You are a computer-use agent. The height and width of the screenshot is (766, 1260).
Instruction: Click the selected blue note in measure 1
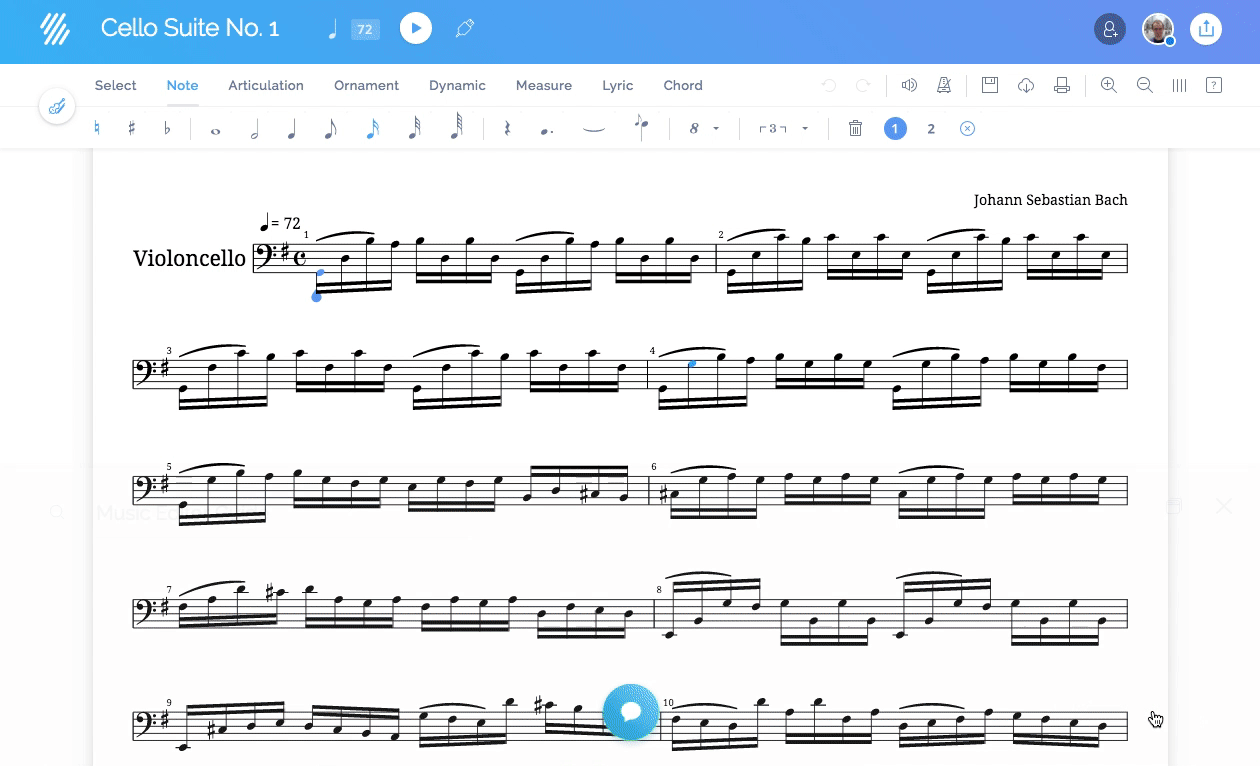coord(320,272)
